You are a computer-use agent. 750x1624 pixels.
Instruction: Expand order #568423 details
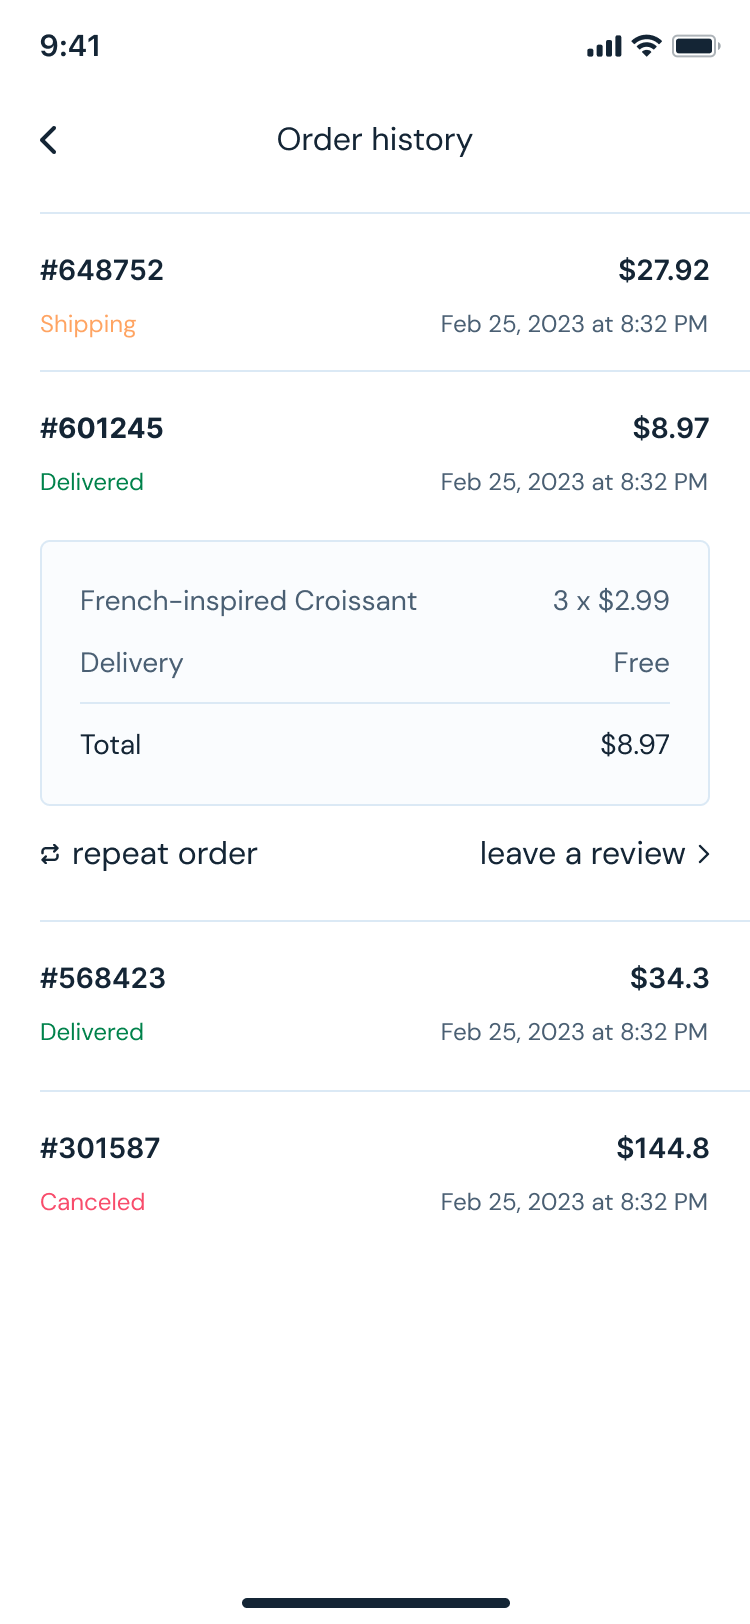(x=374, y=1003)
